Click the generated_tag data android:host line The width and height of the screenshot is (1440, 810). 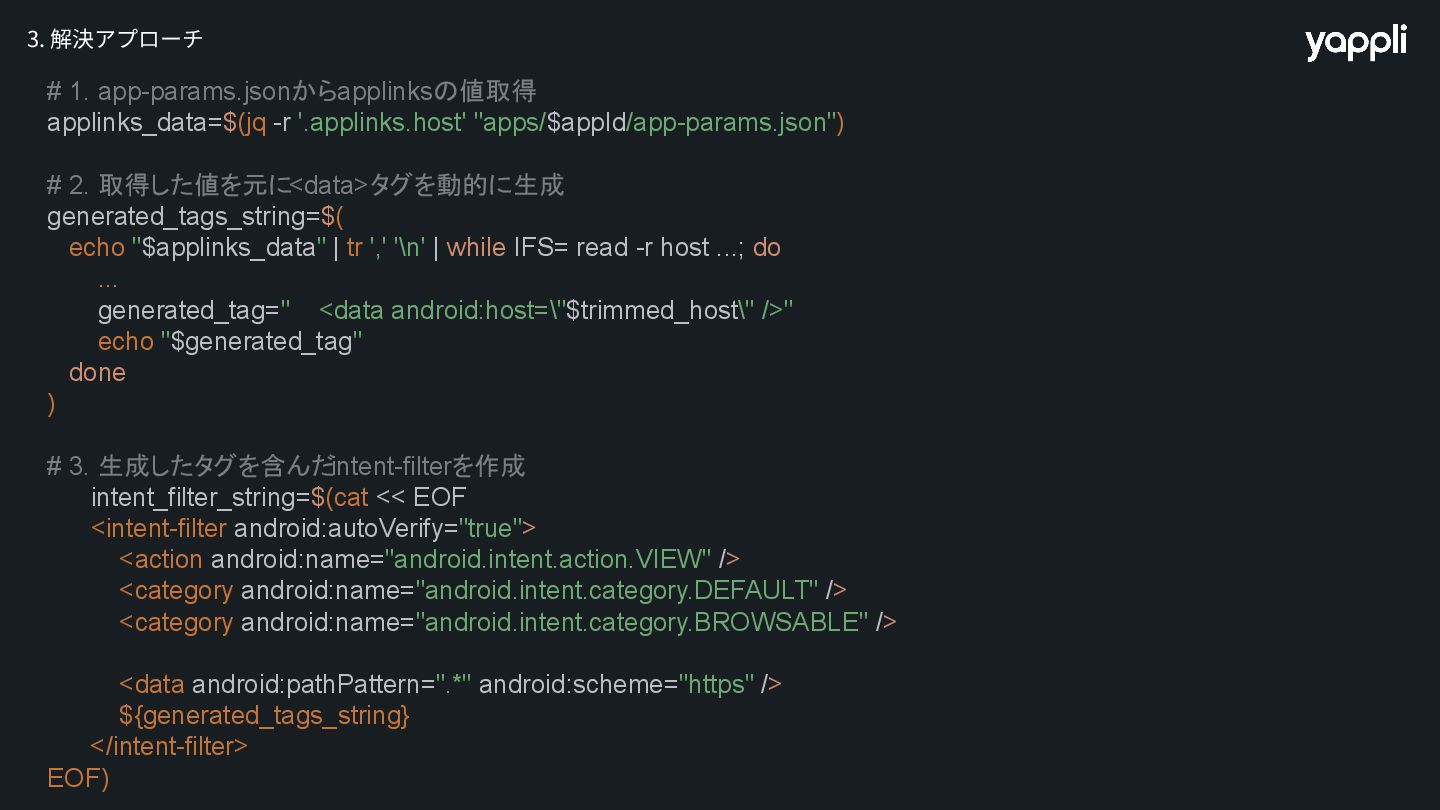[446, 310]
